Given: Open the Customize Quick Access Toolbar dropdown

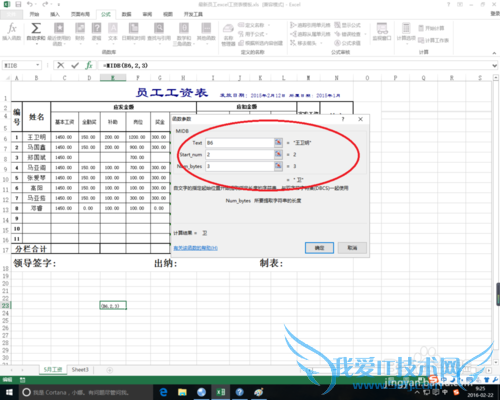Looking at the screenshot, I should [59, 5].
